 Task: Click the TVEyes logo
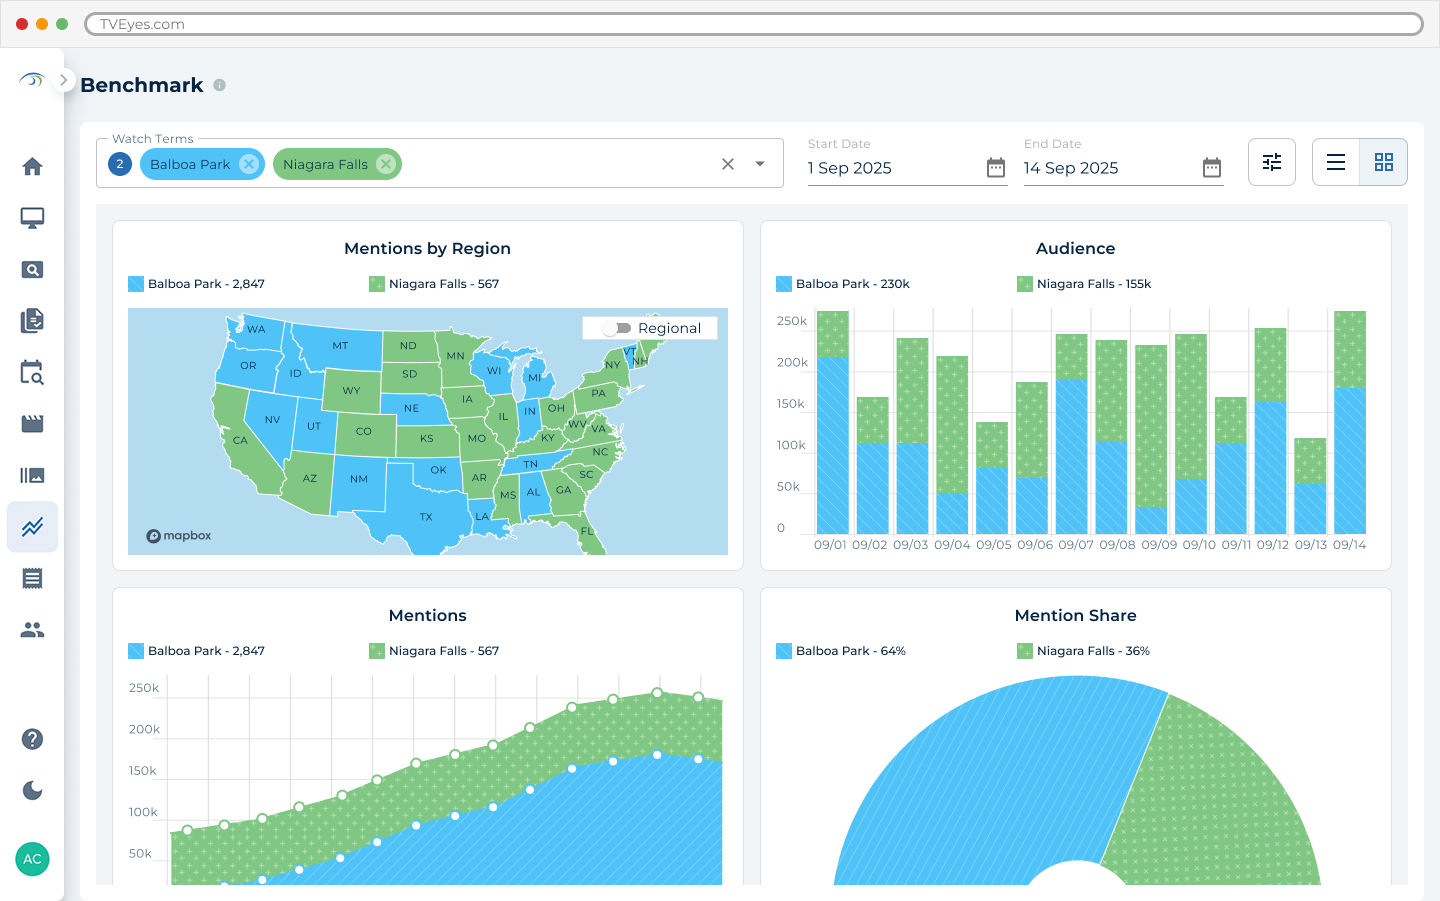coord(32,80)
